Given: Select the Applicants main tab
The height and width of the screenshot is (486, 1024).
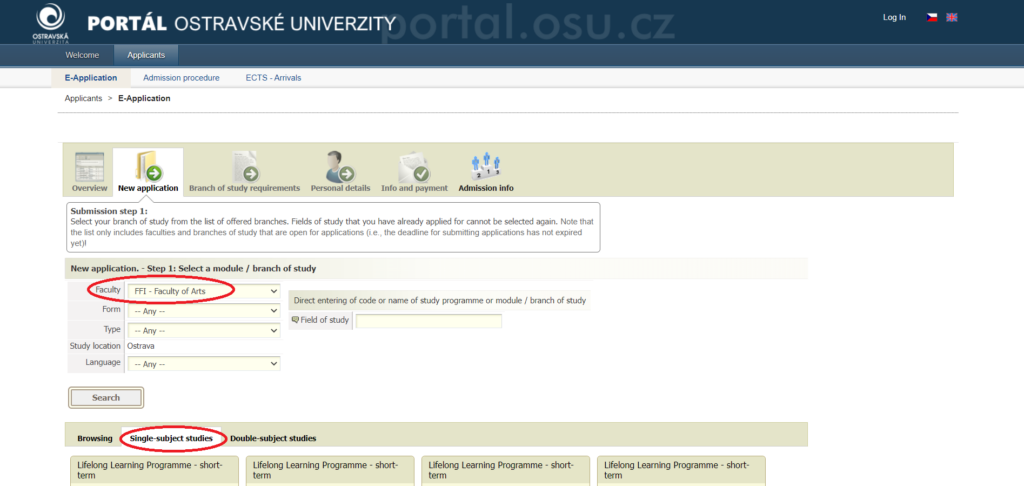Looking at the screenshot, I should [x=146, y=55].
